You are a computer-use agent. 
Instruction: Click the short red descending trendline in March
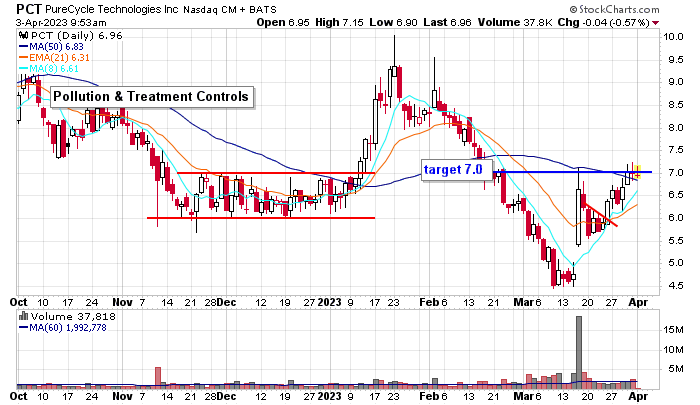pos(601,215)
